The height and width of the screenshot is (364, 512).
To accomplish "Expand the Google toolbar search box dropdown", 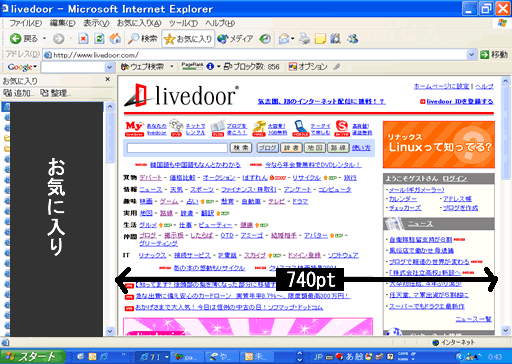I will pyautogui.click(x=109, y=68).
